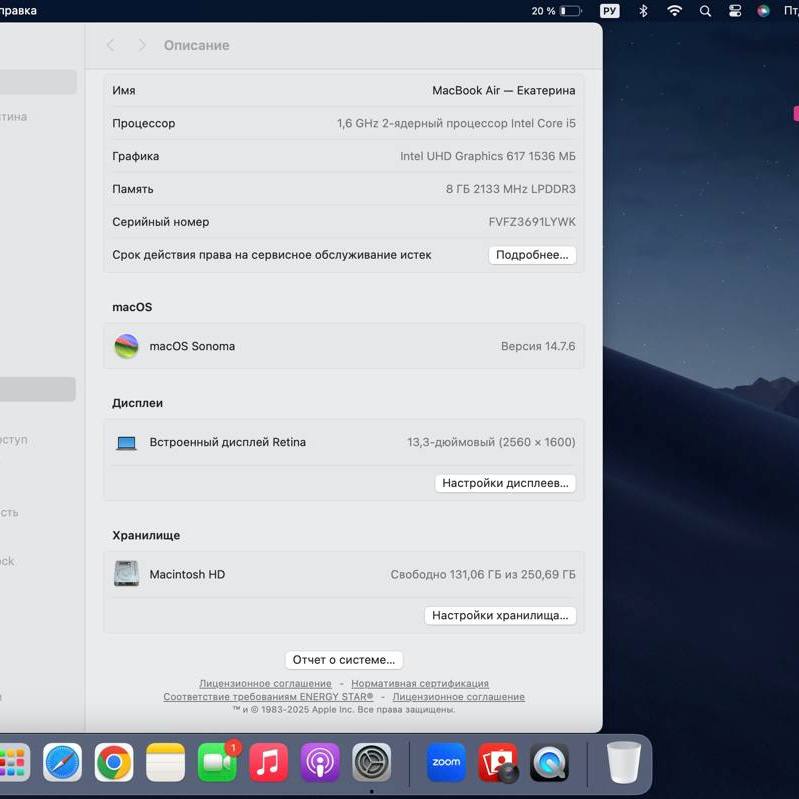The image size is (799, 799).
Task: Click the built-in Retina display icon
Action: pos(126,443)
